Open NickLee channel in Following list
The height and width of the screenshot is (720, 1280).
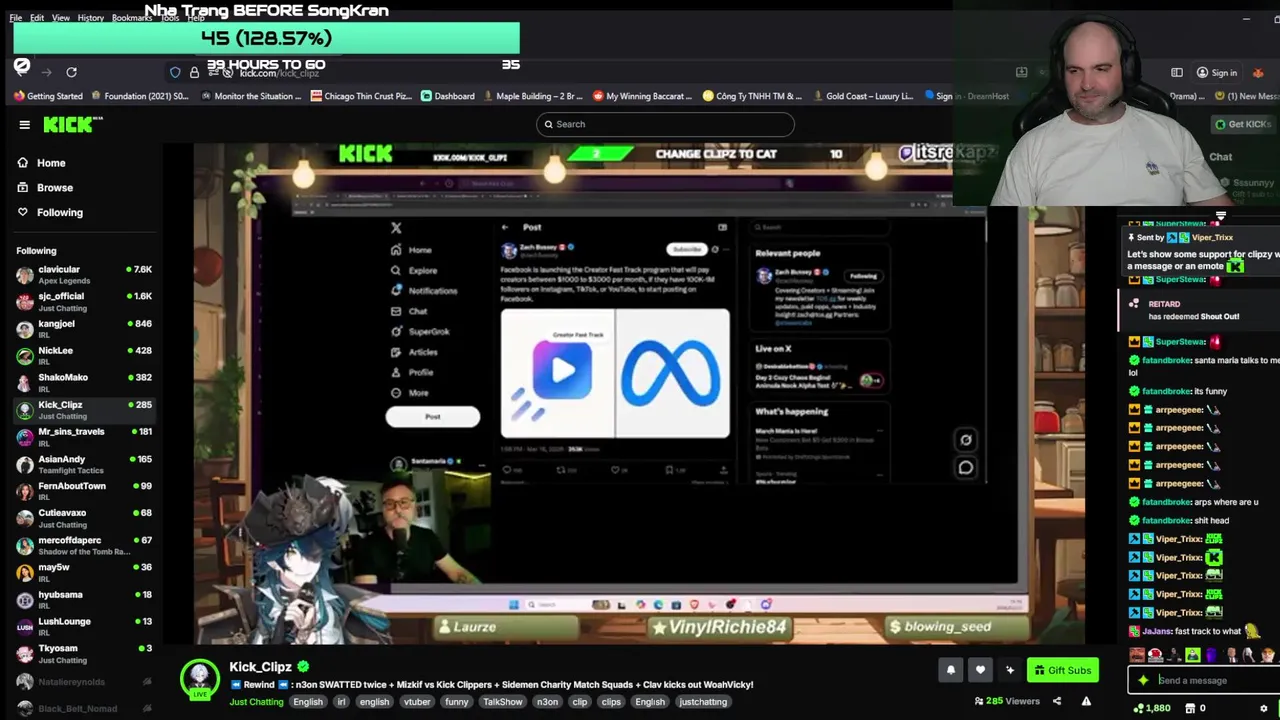[x=84, y=355]
